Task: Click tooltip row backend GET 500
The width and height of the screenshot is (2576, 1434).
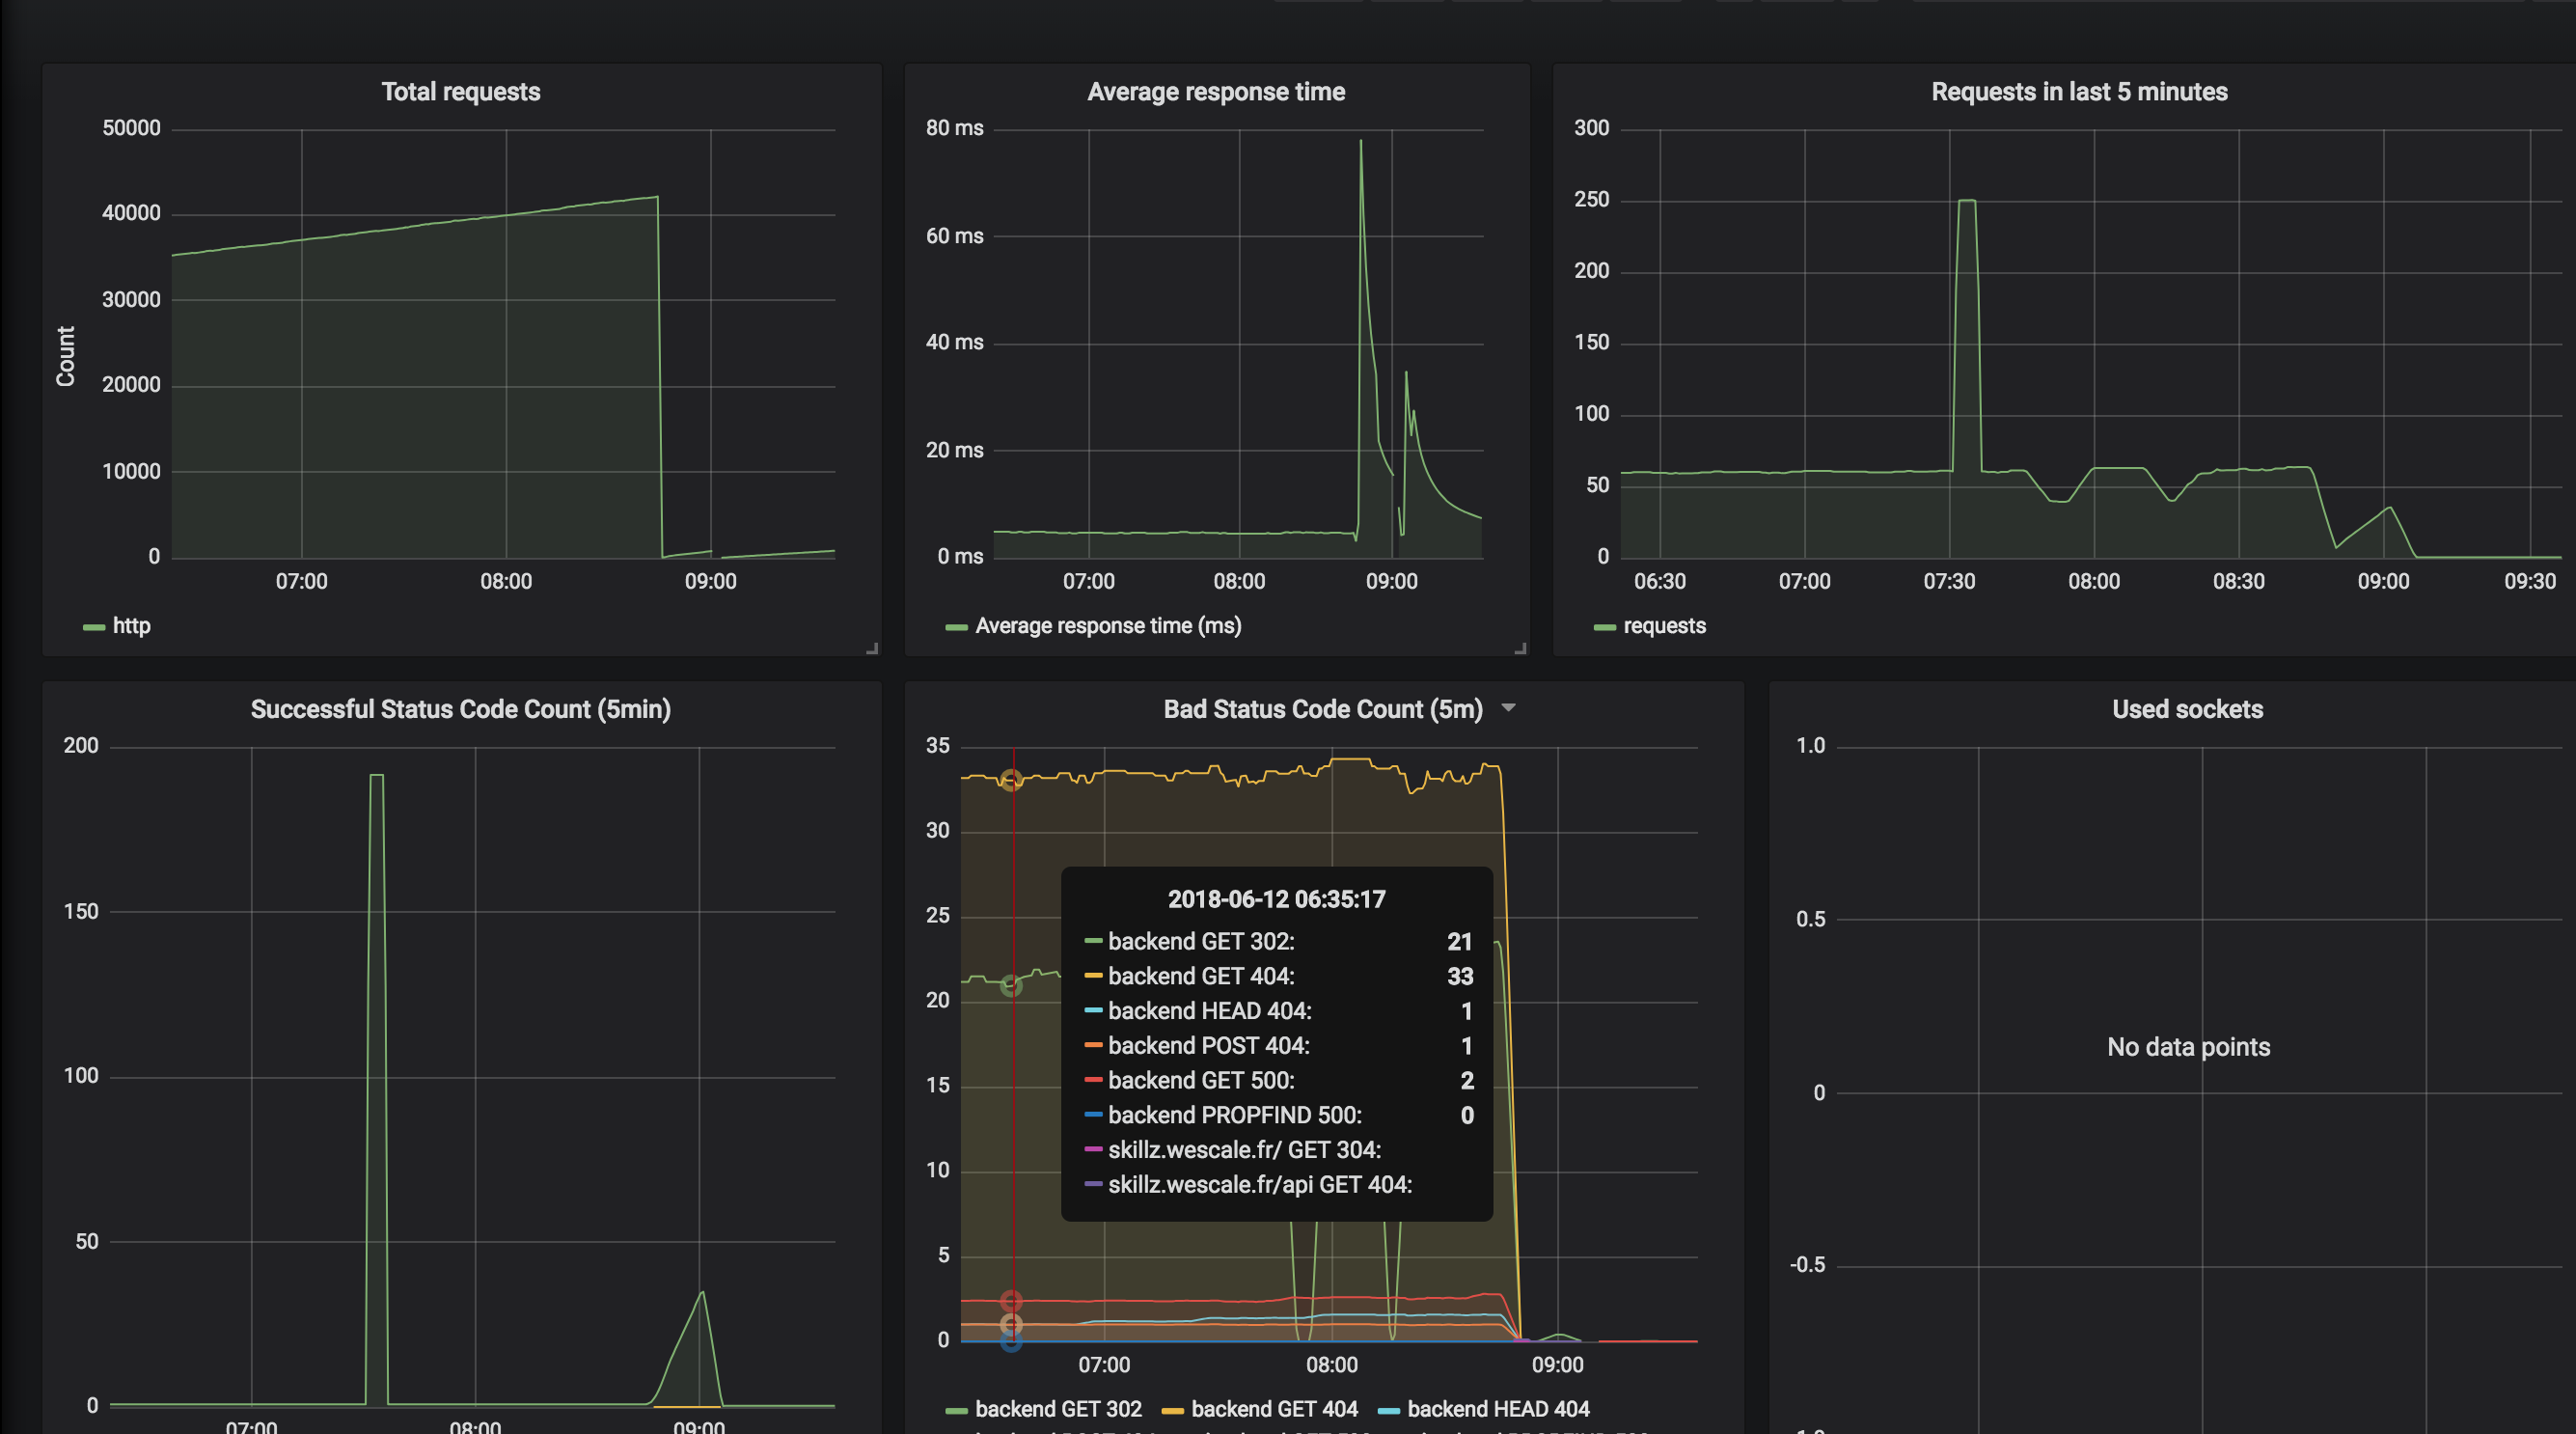Action: (x=1278, y=1081)
